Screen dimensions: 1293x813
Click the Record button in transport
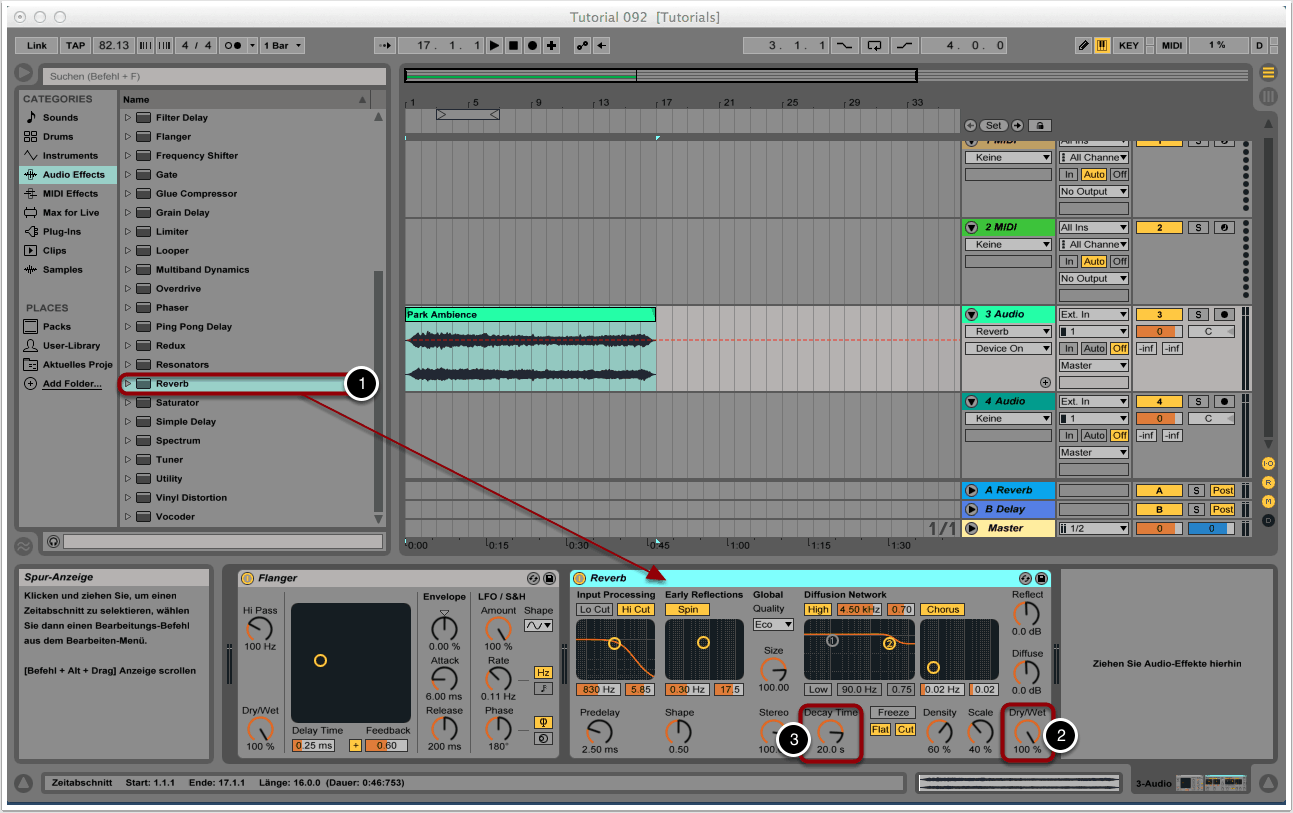(x=532, y=46)
